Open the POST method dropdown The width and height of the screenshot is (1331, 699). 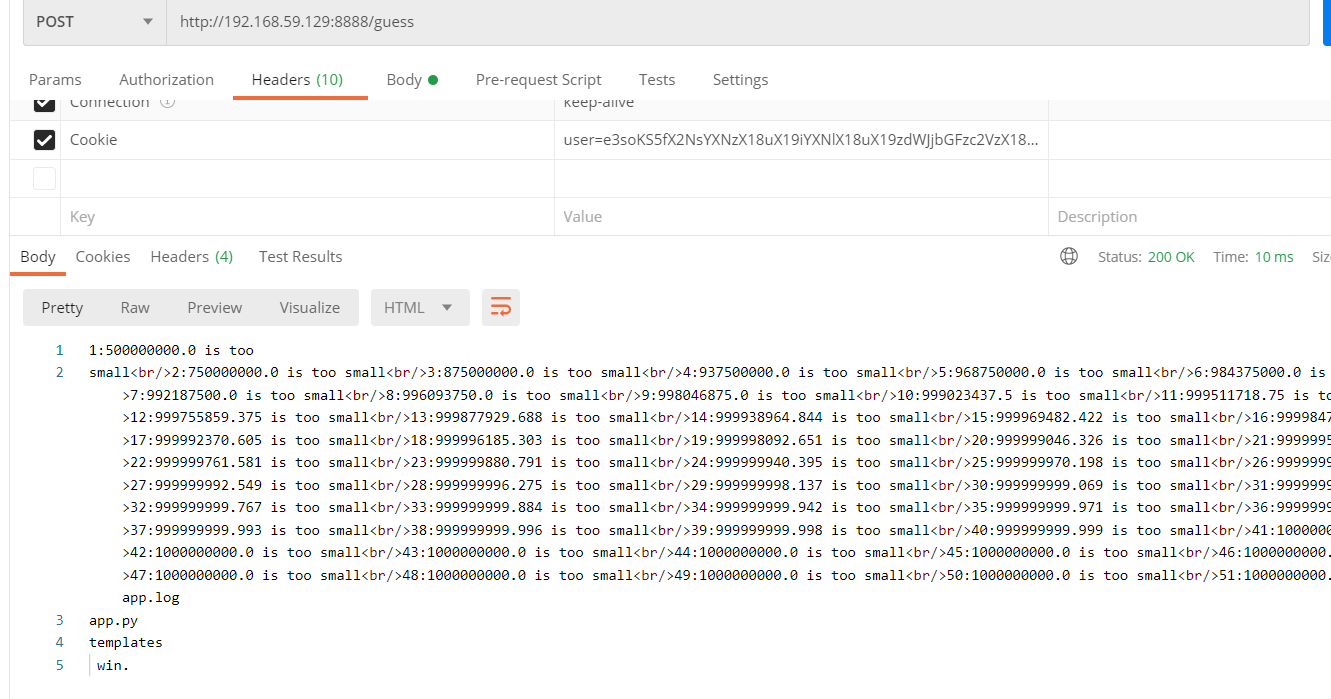click(95, 22)
